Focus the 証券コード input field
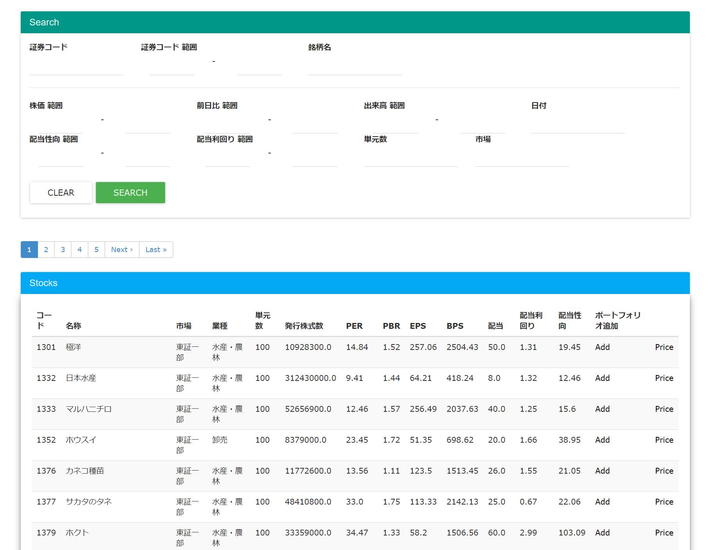 pyautogui.click(x=76, y=67)
